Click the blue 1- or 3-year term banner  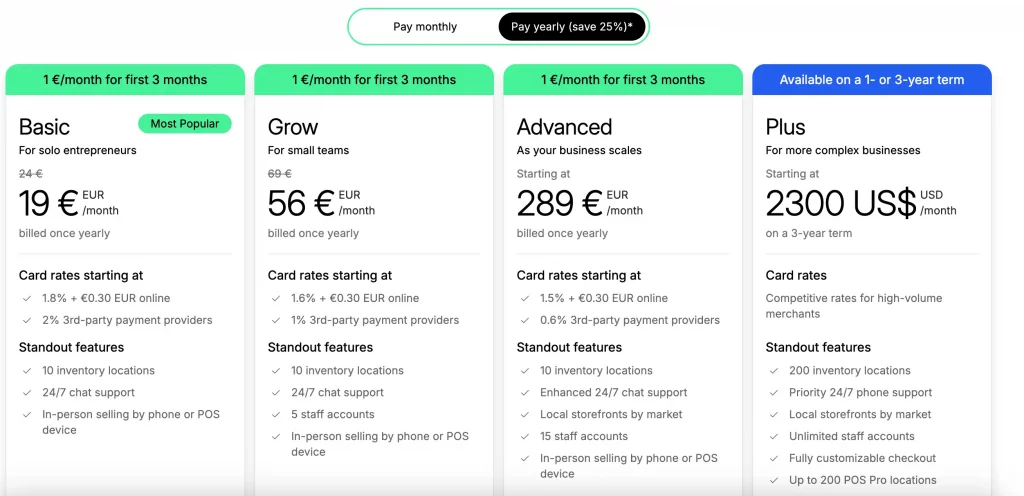click(x=871, y=80)
